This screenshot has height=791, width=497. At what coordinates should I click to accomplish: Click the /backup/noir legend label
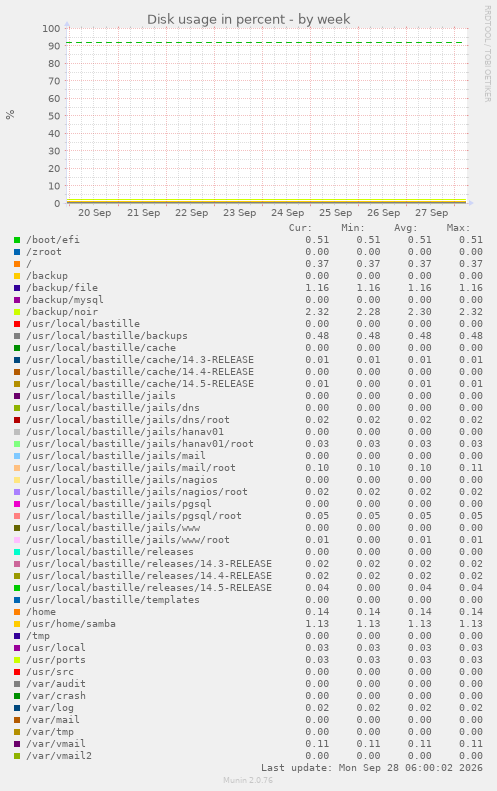(x=62, y=312)
